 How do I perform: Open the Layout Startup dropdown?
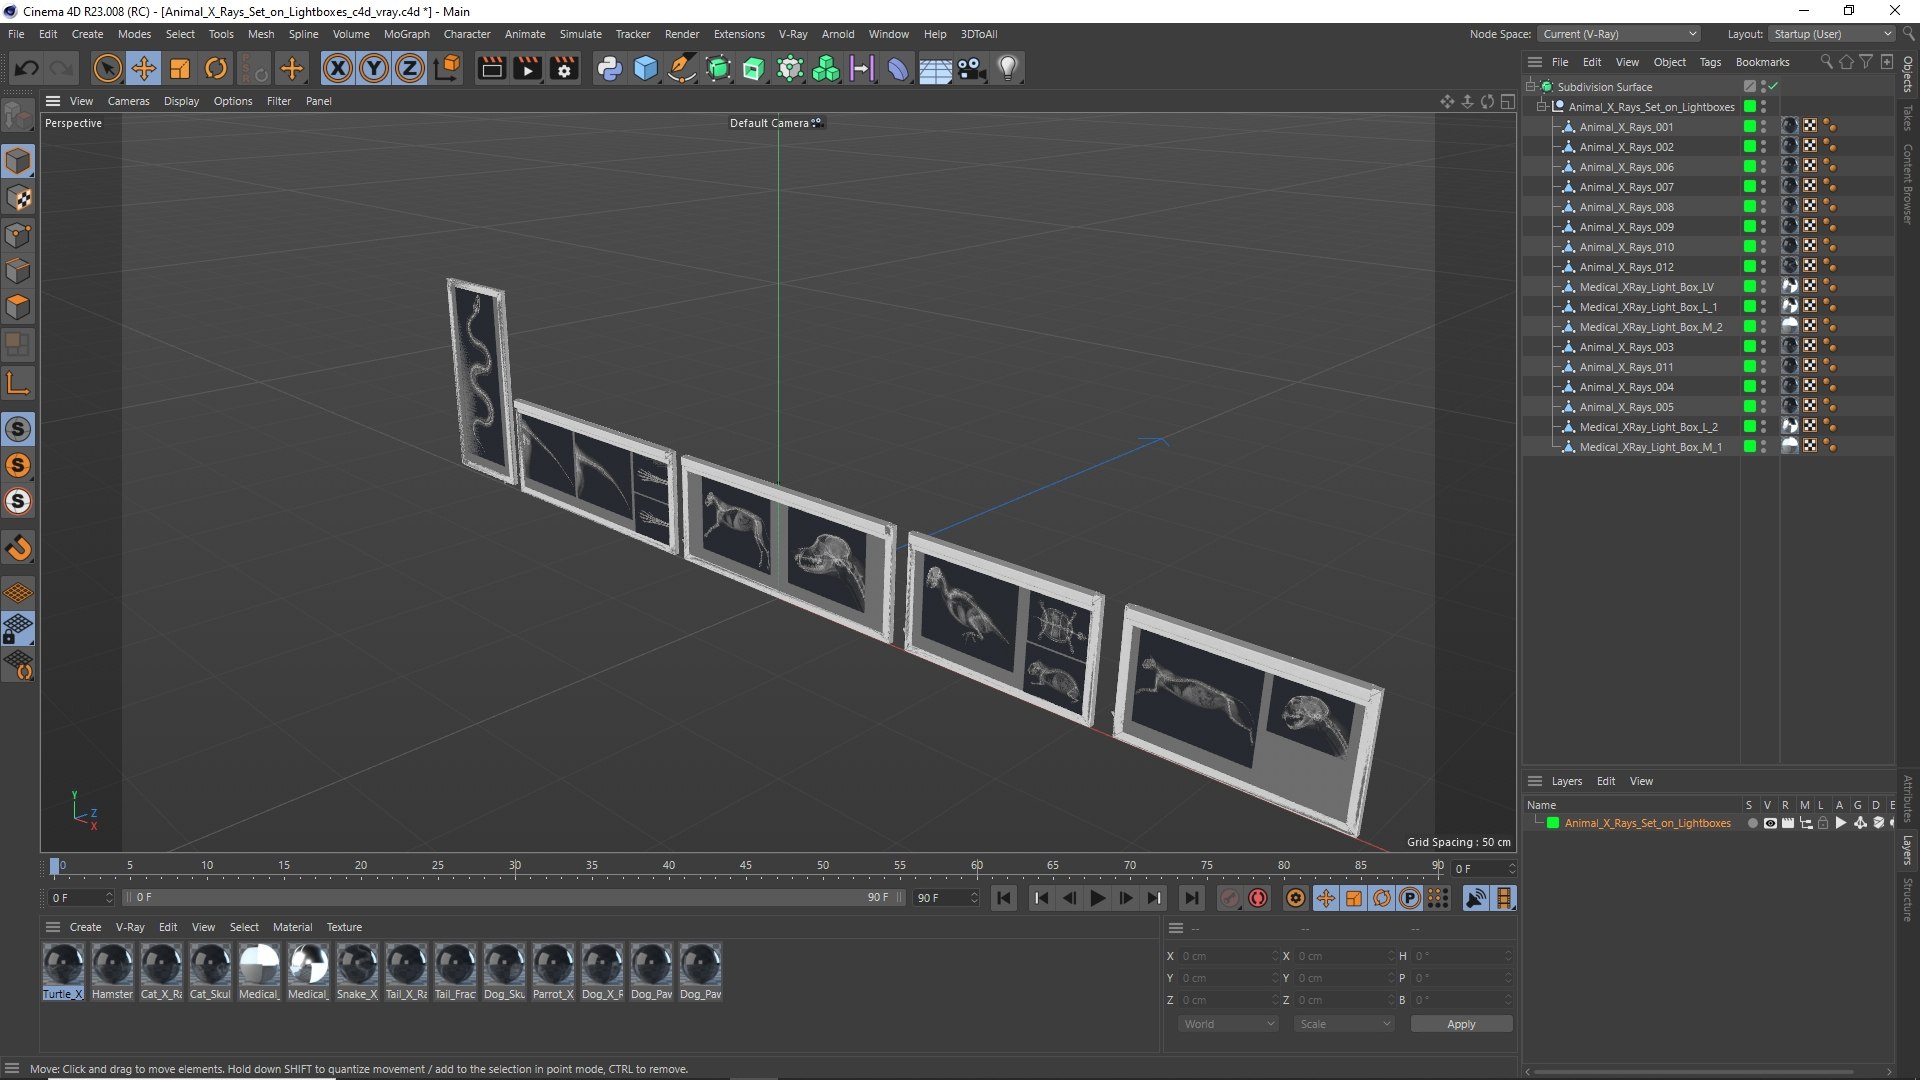pyautogui.click(x=1832, y=34)
